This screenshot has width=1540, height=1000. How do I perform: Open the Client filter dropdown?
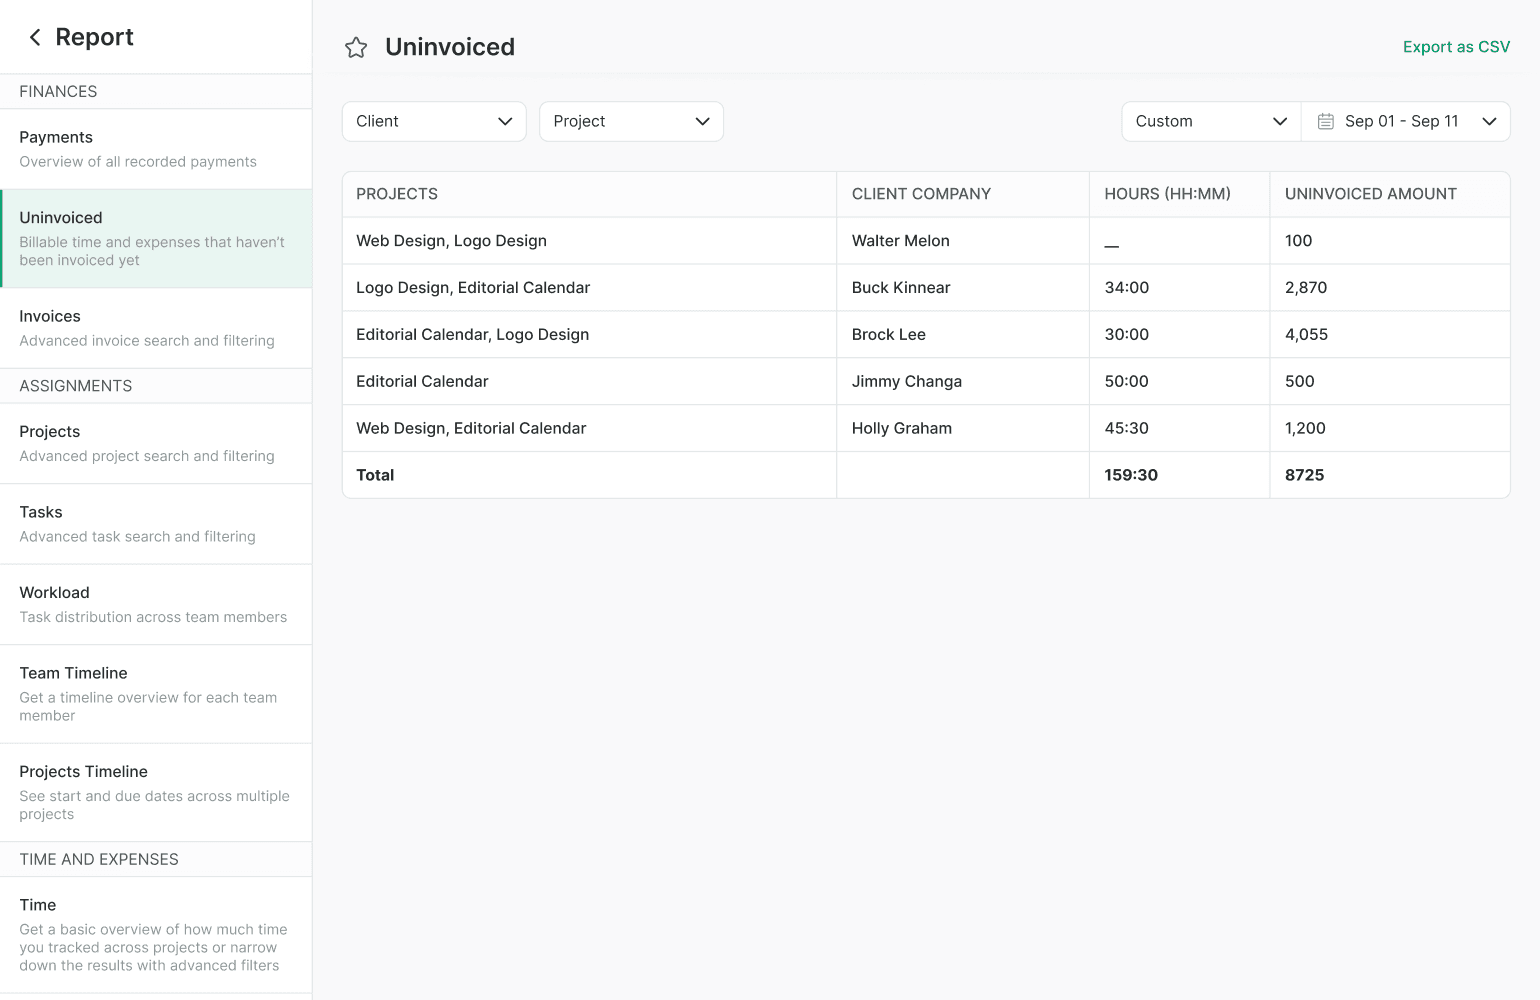434,121
